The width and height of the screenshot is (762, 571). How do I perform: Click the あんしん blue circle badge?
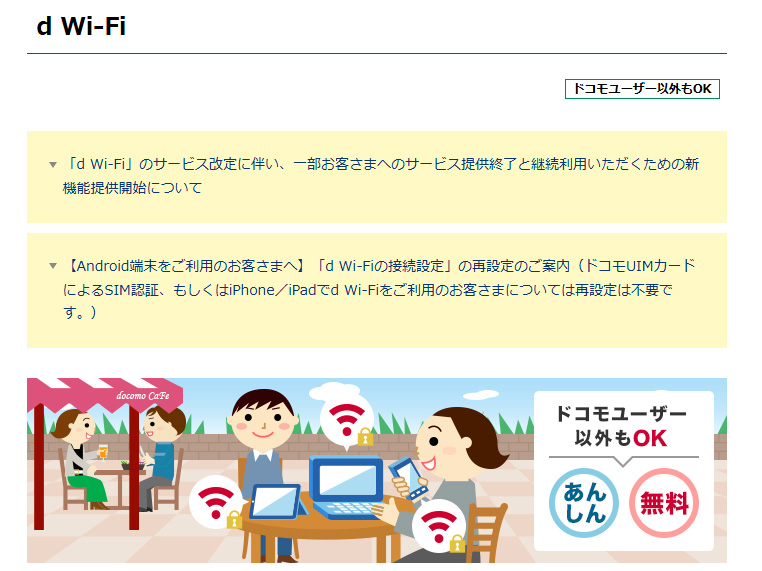tap(584, 503)
